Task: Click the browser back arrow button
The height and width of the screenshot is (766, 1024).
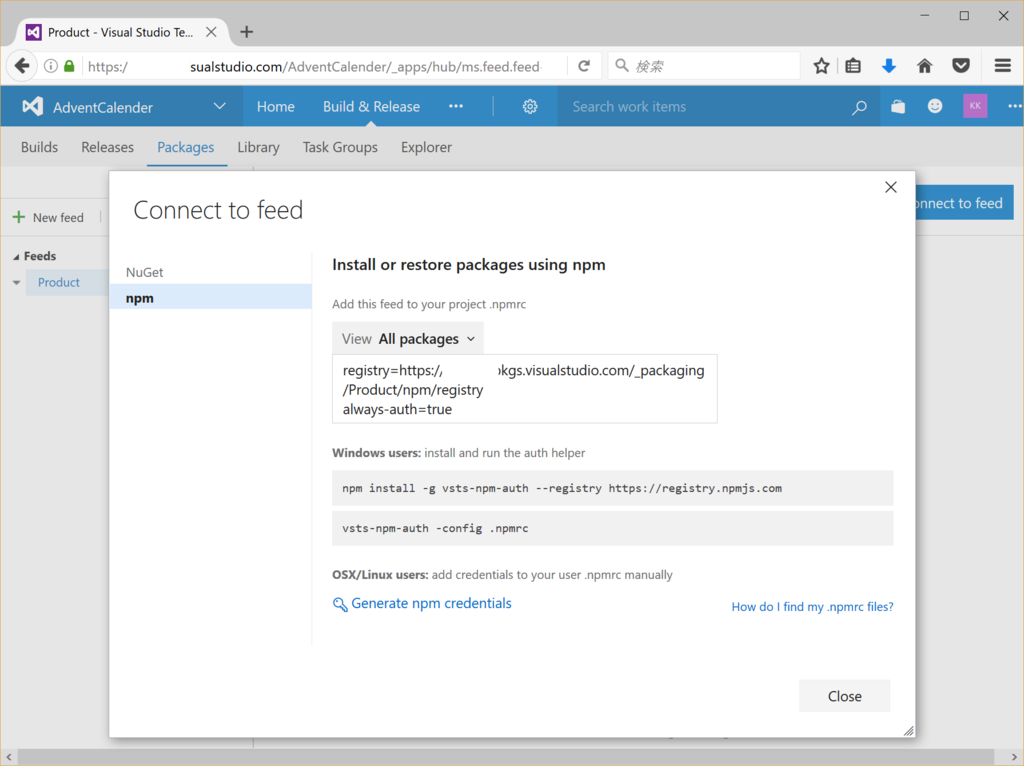Action: 22,66
